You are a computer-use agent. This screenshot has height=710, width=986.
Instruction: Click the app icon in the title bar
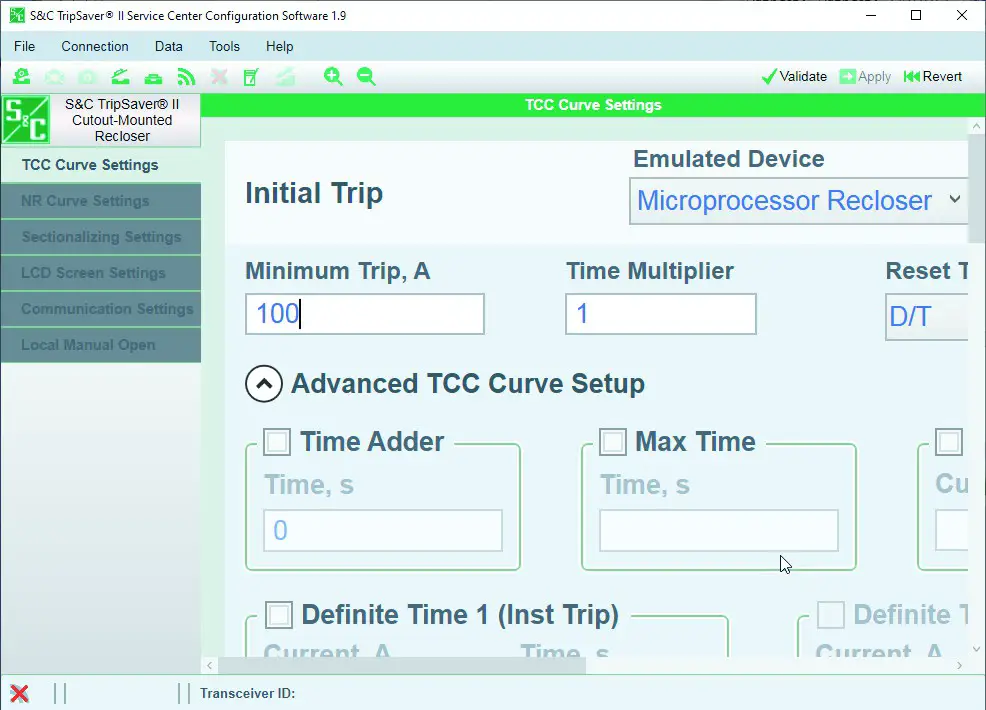[x=17, y=15]
